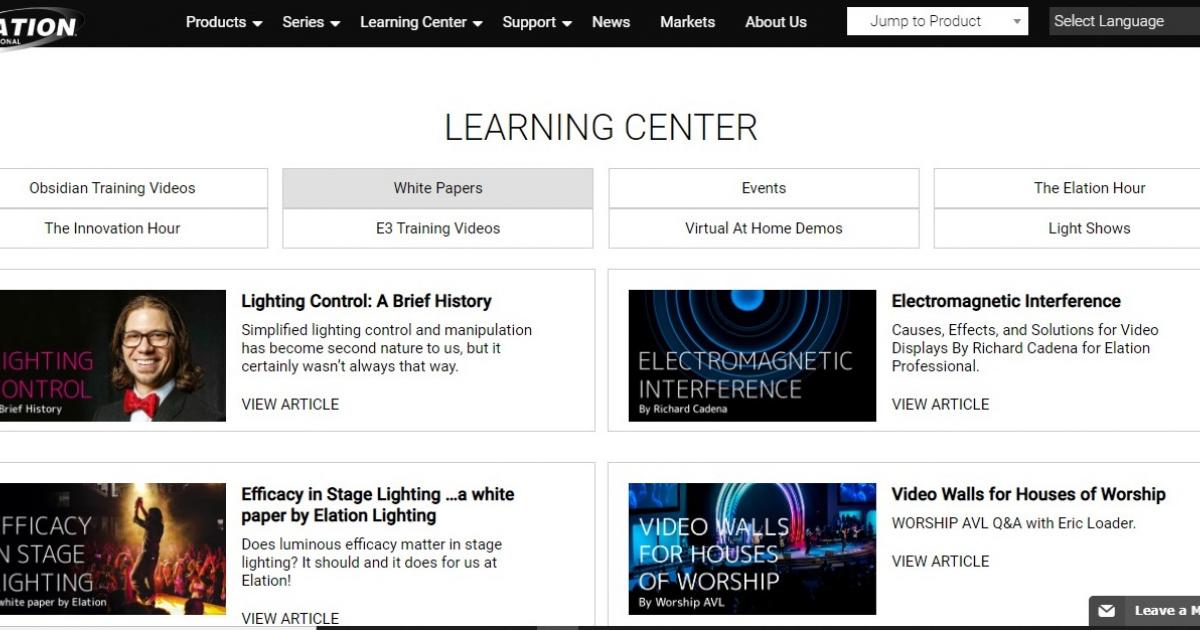Select the Events tab
This screenshot has width=1200, height=630.
coord(764,188)
